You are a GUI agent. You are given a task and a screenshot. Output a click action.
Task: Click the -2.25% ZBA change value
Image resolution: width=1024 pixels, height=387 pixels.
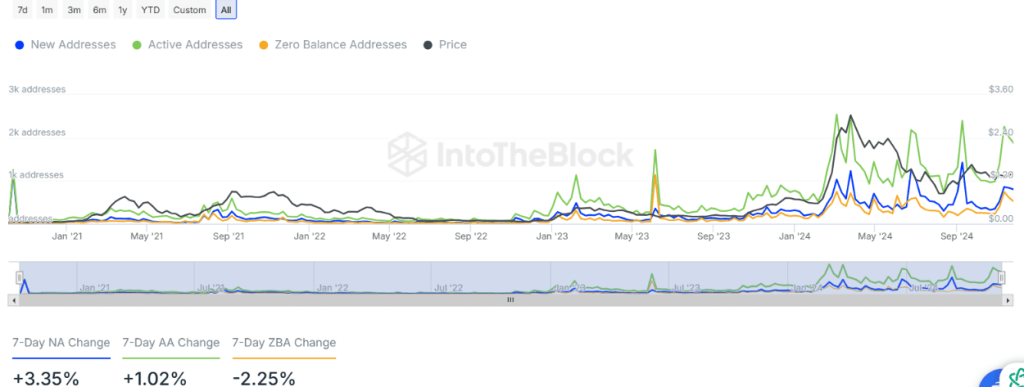click(264, 379)
